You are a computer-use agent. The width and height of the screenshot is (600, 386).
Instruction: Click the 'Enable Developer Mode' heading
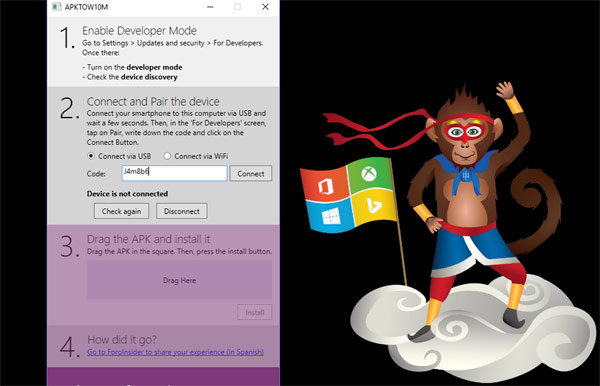click(139, 31)
